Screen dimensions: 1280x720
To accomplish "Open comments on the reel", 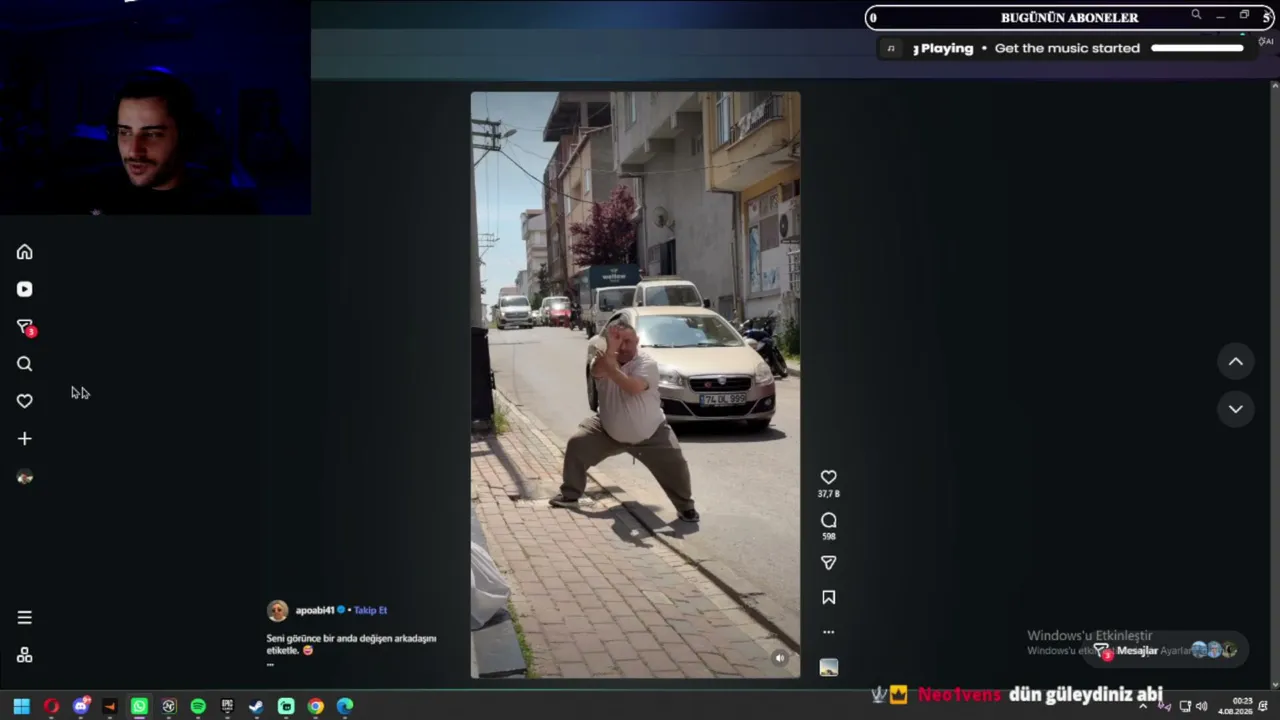I will 828,520.
